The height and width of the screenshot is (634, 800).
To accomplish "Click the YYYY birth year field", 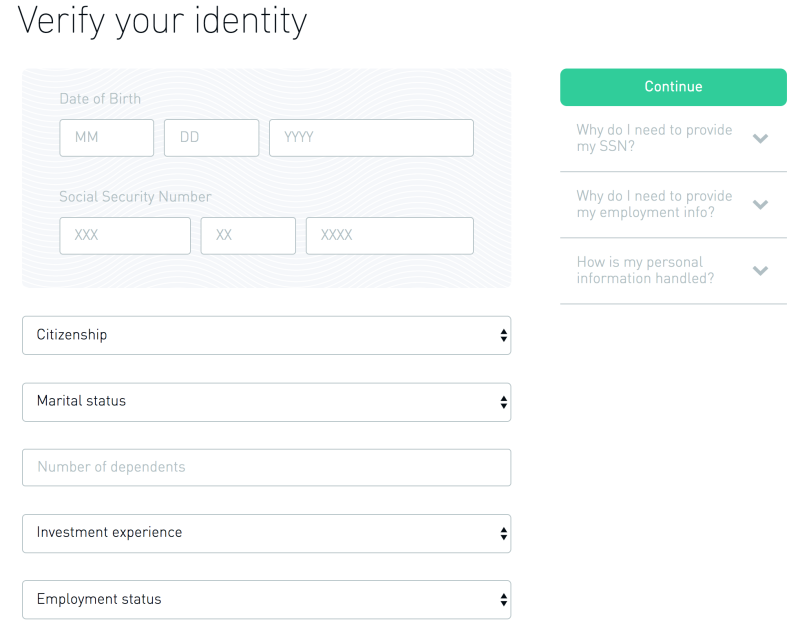I will [x=371, y=138].
